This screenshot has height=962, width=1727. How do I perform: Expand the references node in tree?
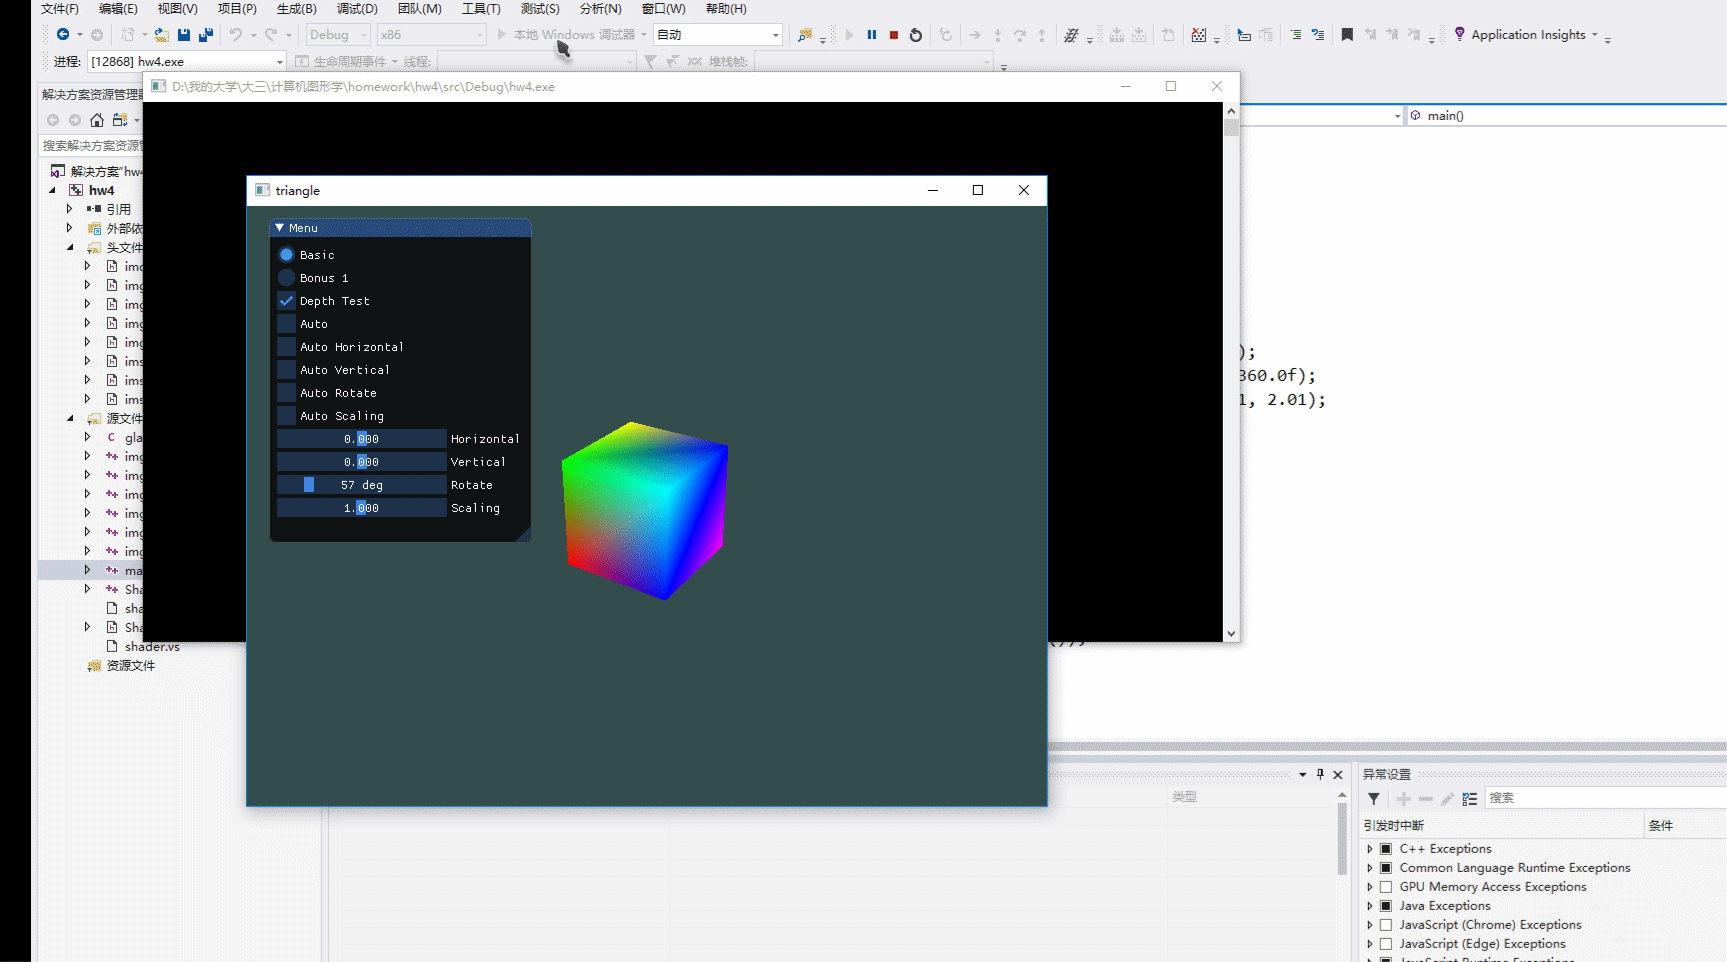click(x=70, y=209)
